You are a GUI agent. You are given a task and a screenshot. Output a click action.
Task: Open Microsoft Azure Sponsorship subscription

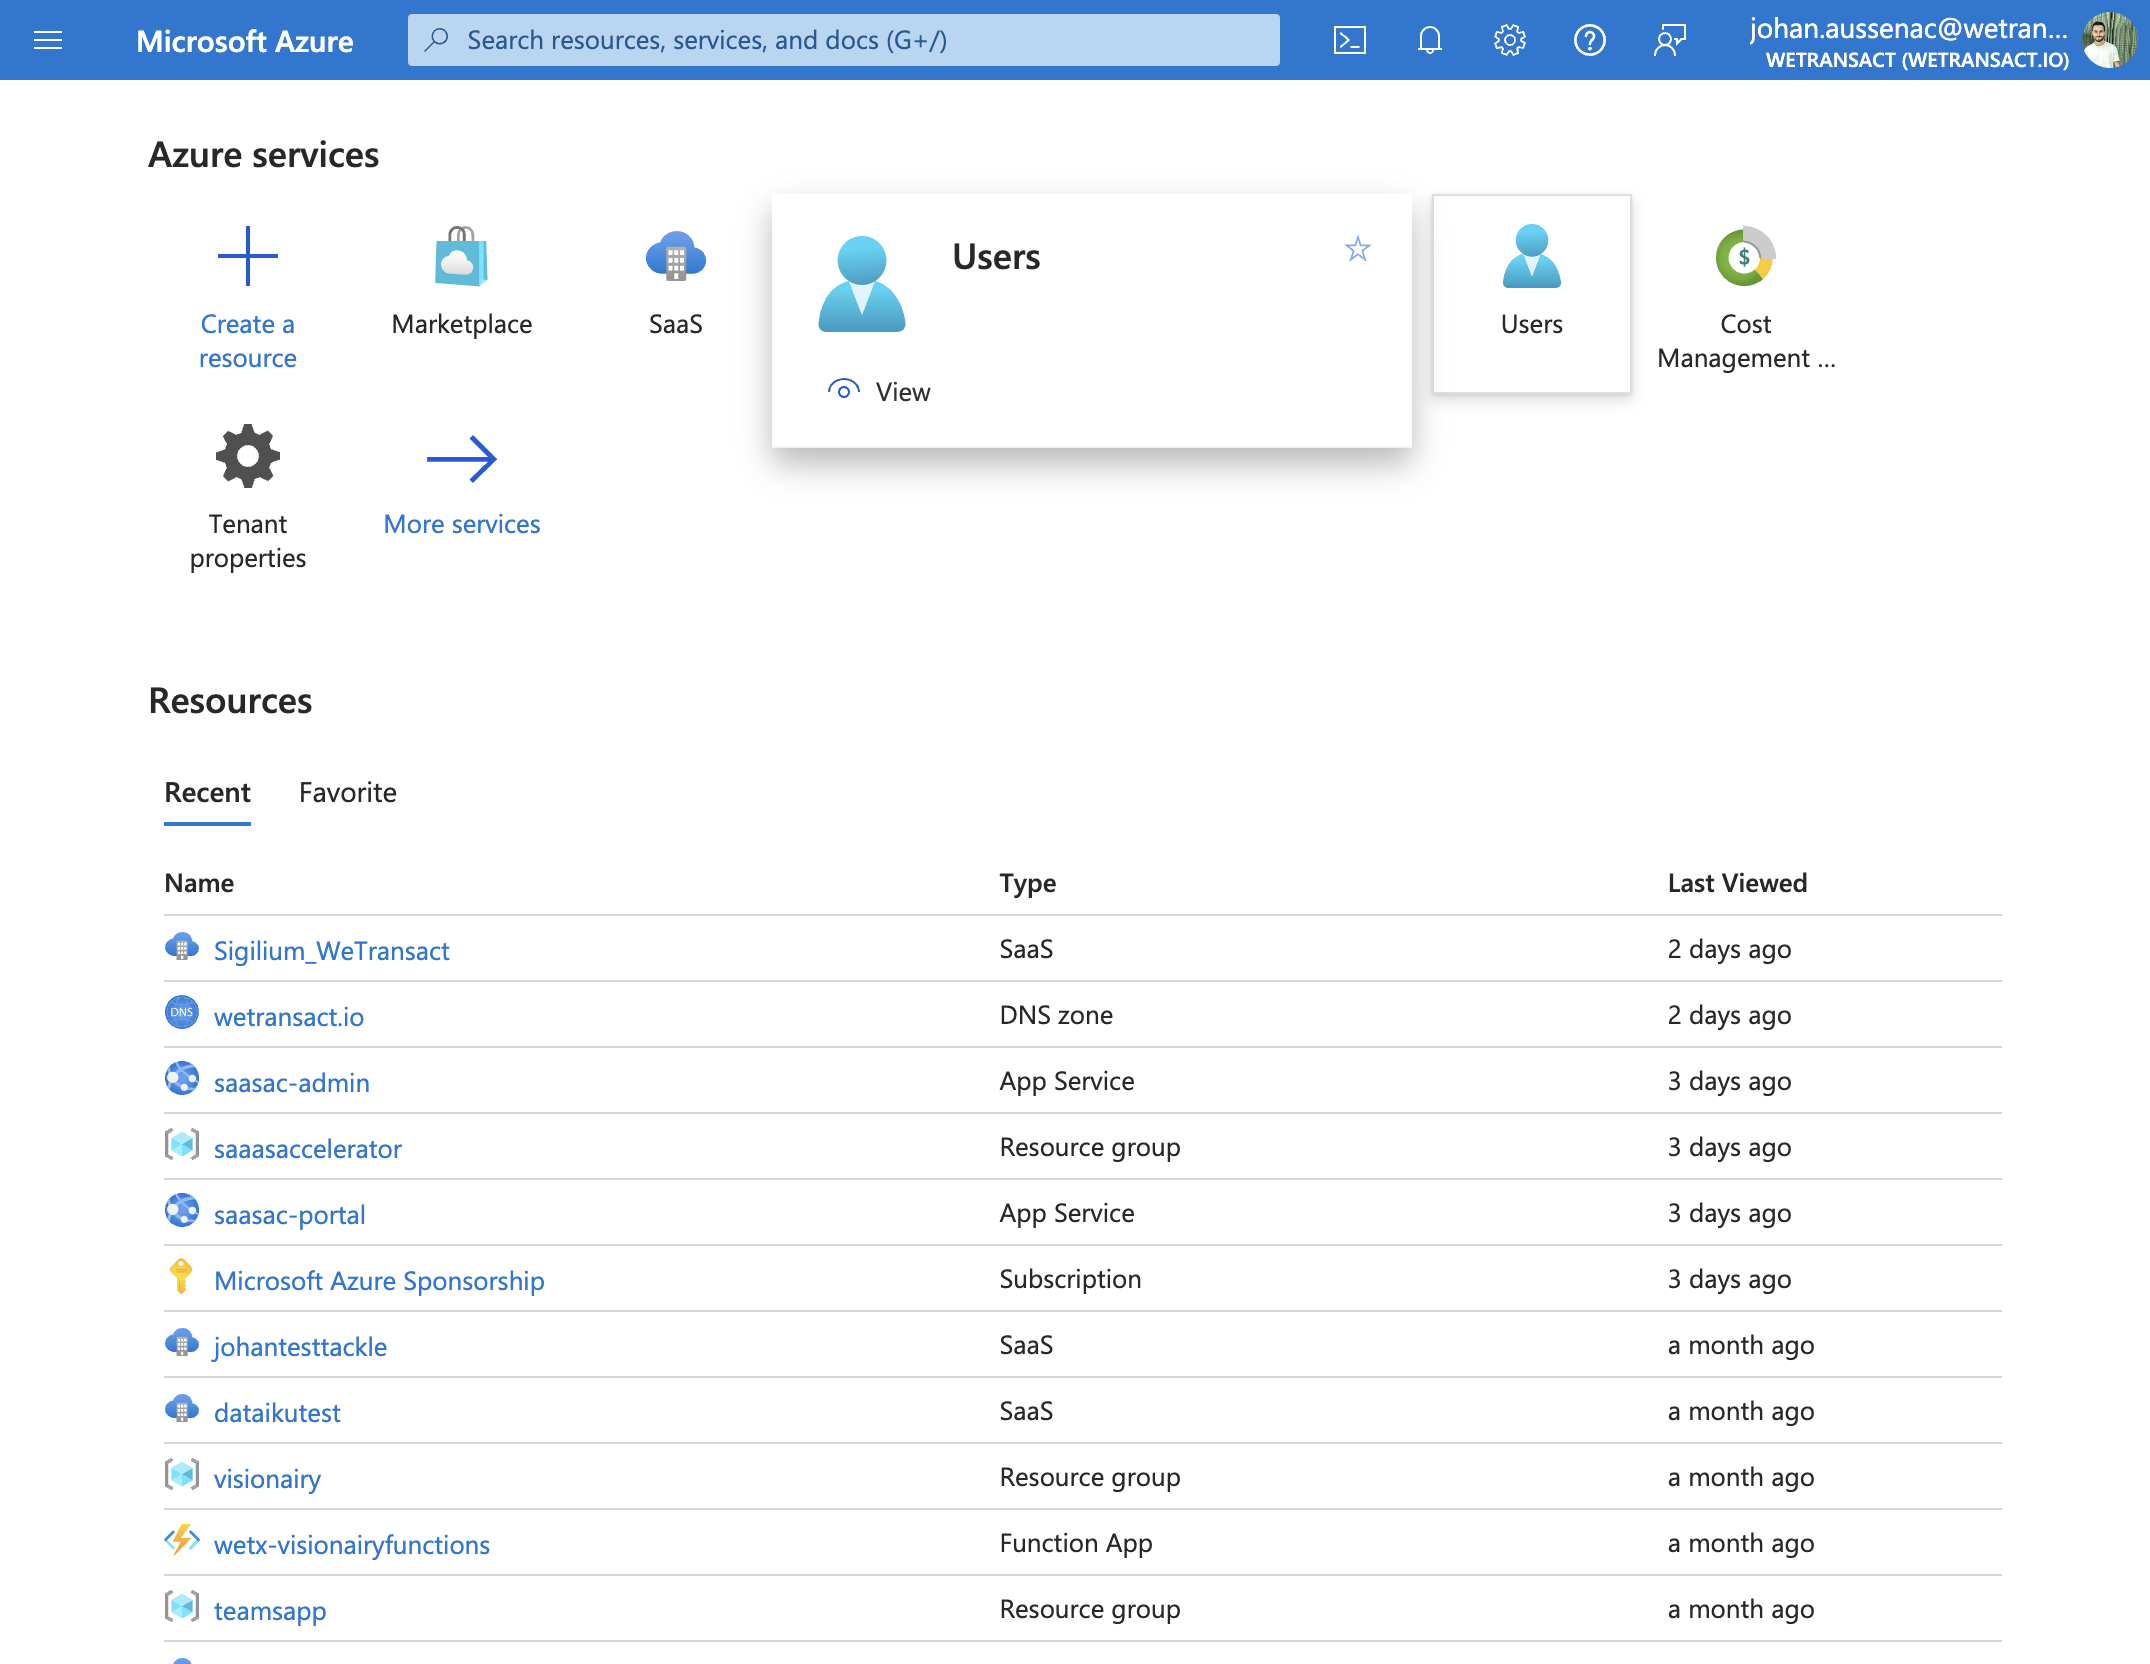click(379, 1280)
